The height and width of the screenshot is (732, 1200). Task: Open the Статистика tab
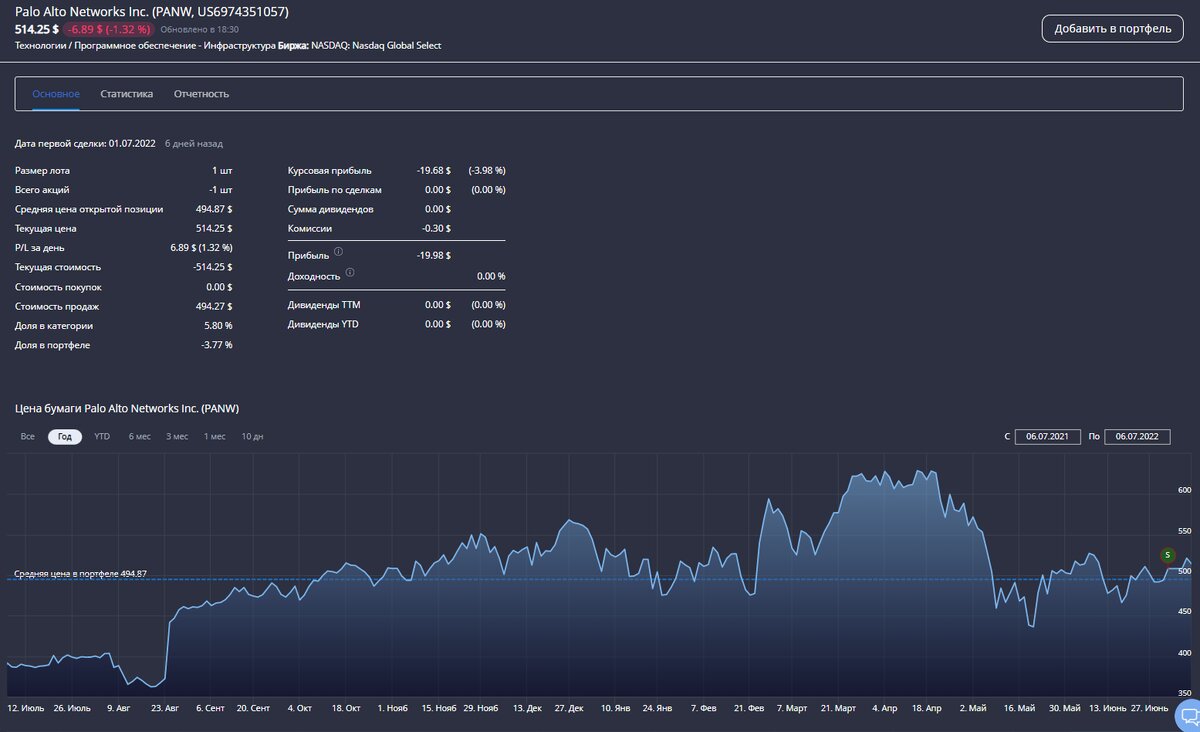[127, 94]
